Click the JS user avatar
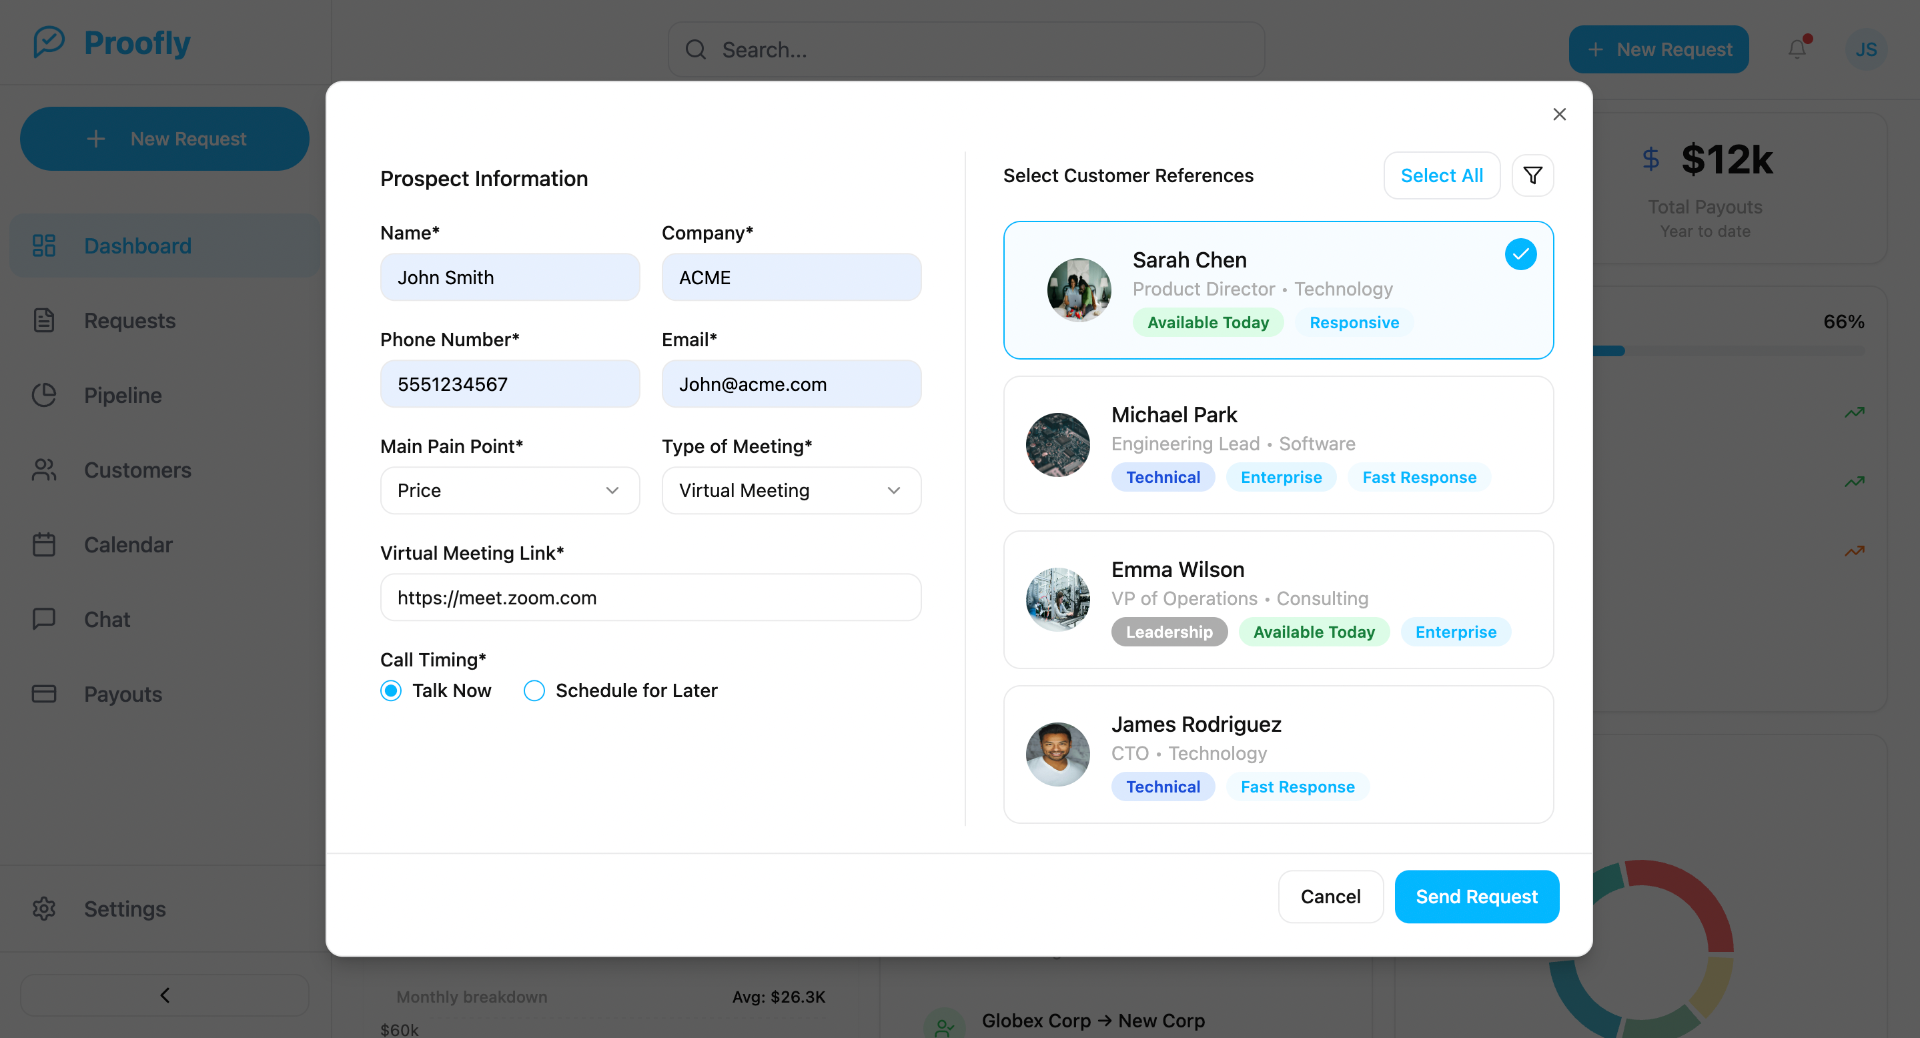1920x1038 pixels. pos(1865,49)
